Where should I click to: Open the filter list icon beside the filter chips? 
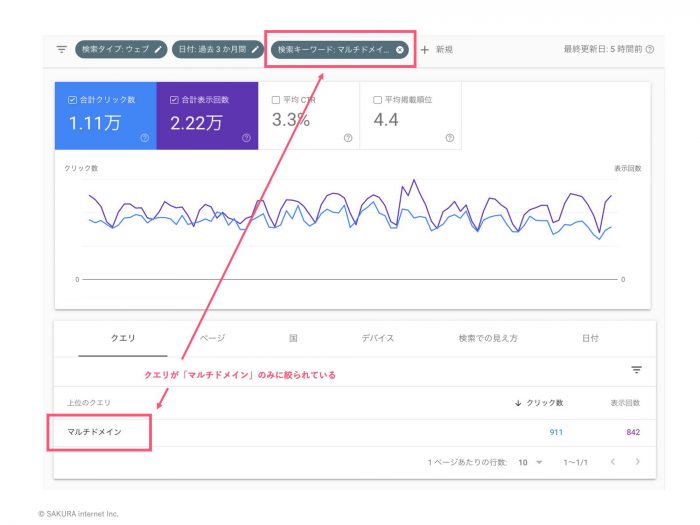62,49
